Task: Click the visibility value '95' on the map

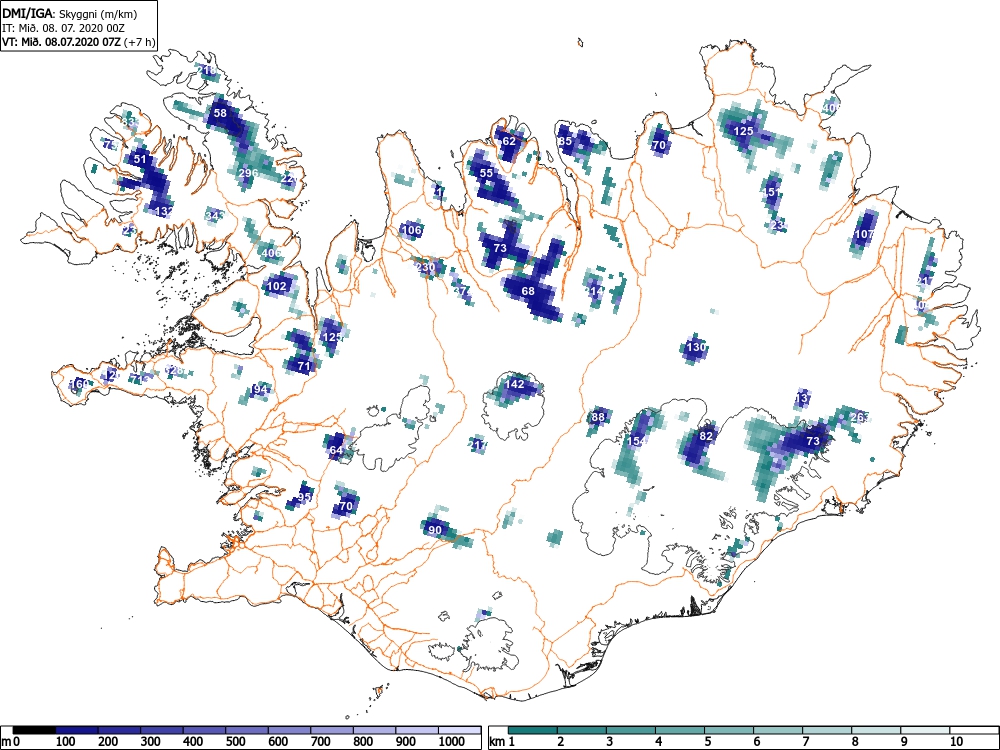Action: [304, 497]
